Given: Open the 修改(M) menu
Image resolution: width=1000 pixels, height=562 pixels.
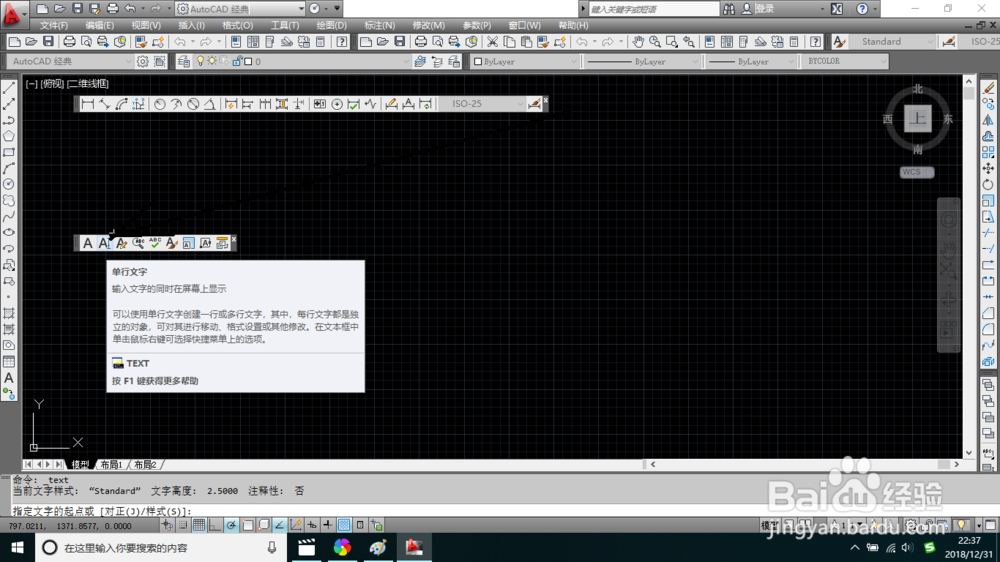Looking at the screenshot, I should pyautogui.click(x=428, y=26).
